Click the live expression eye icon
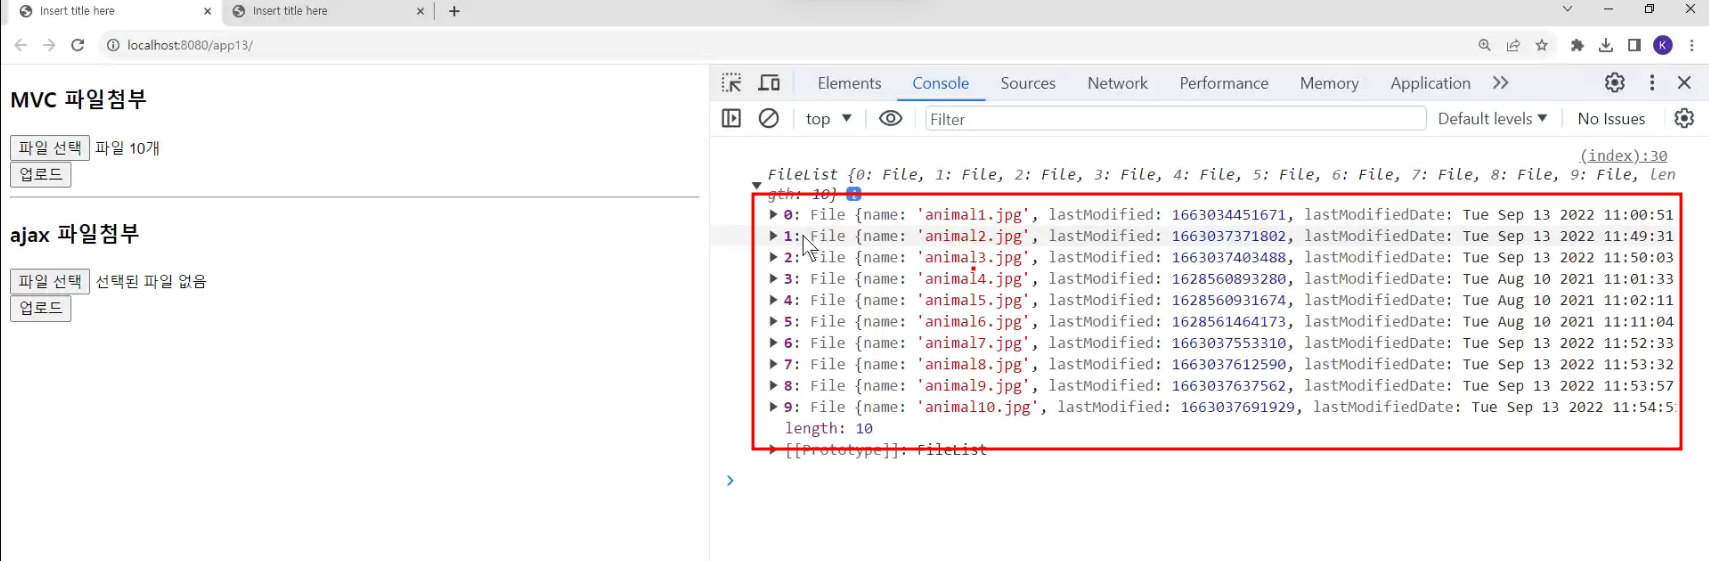1709x561 pixels. (890, 118)
